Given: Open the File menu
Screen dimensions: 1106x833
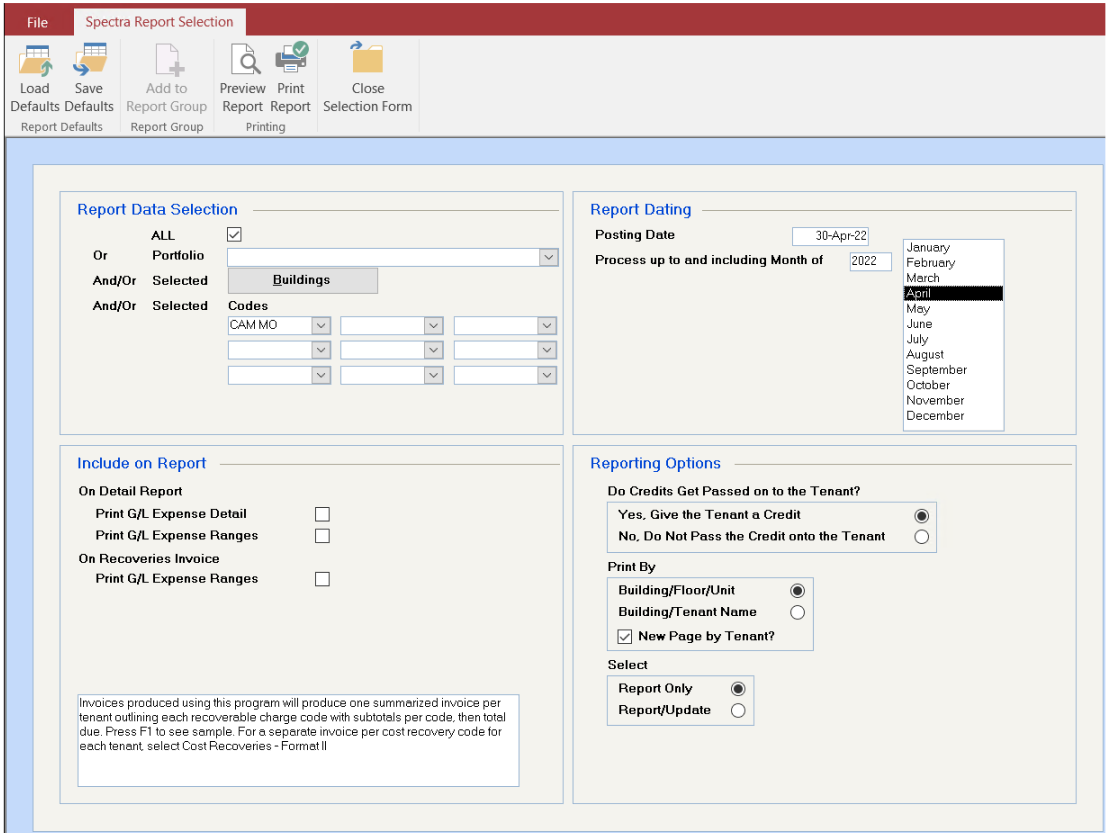Looking at the screenshot, I should point(37,22).
